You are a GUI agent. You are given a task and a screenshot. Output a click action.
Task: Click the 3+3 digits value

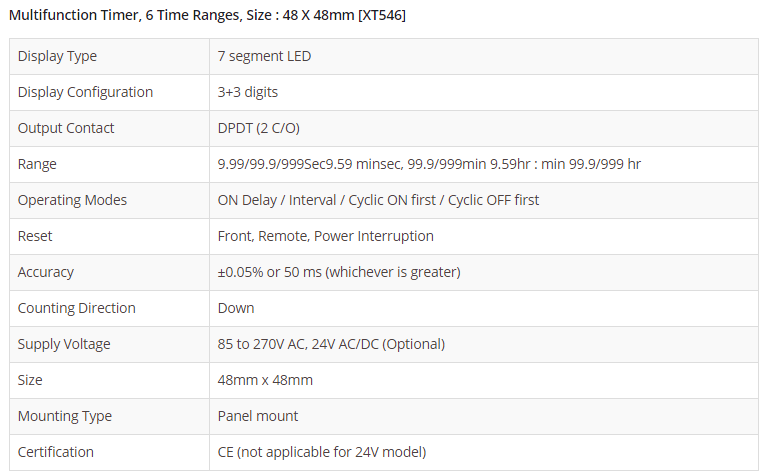(x=247, y=92)
